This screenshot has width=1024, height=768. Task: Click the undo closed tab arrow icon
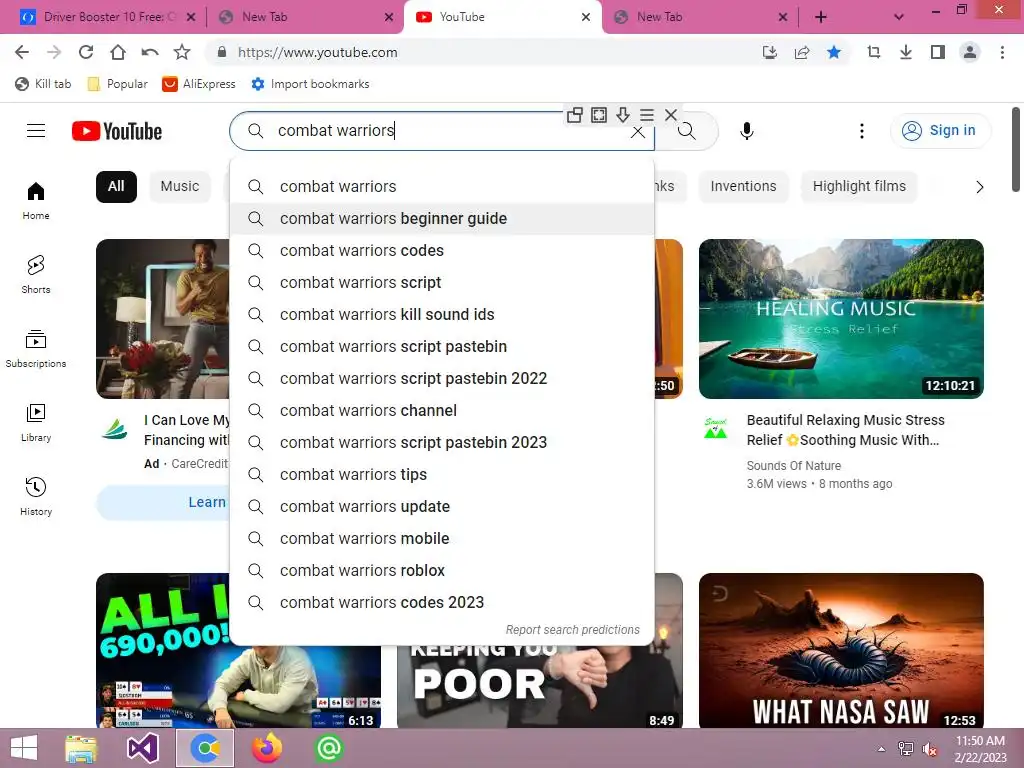(150, 52)
